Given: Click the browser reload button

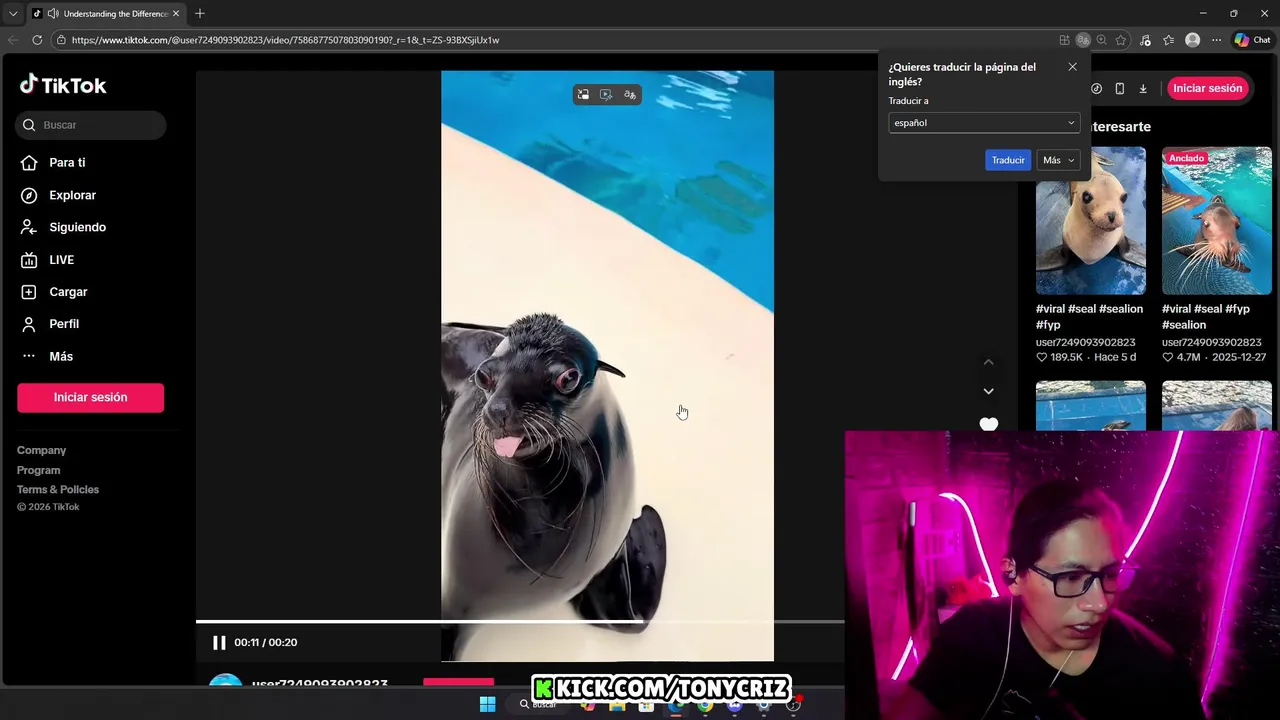Looking at the screenshot, I should (37, 40).
